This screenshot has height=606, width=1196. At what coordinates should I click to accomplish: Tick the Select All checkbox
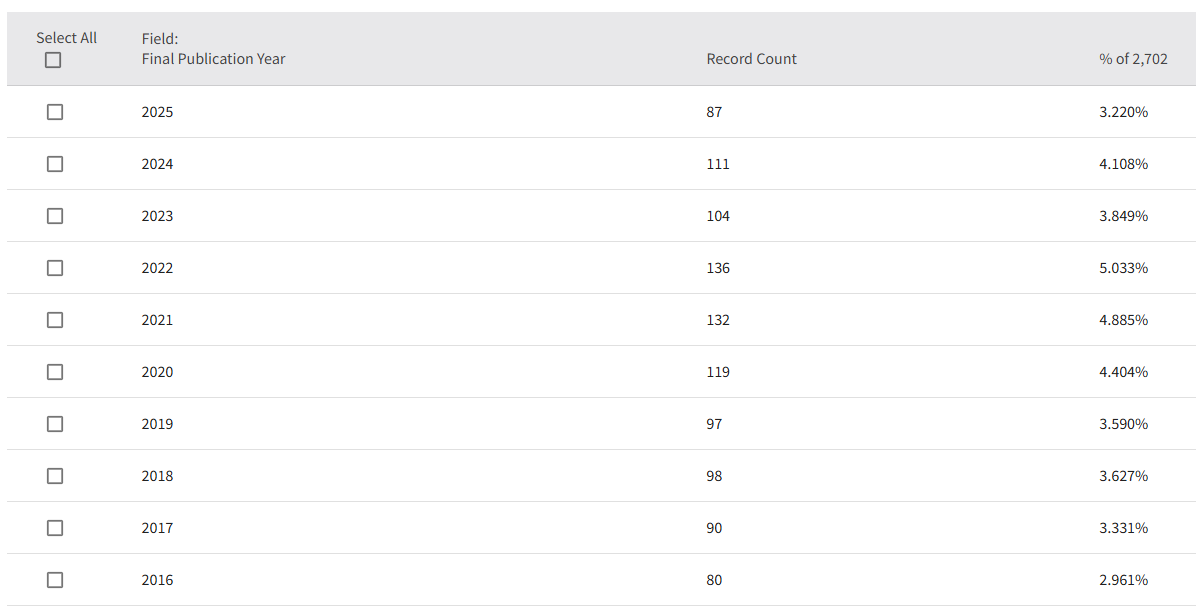(53, 60)
